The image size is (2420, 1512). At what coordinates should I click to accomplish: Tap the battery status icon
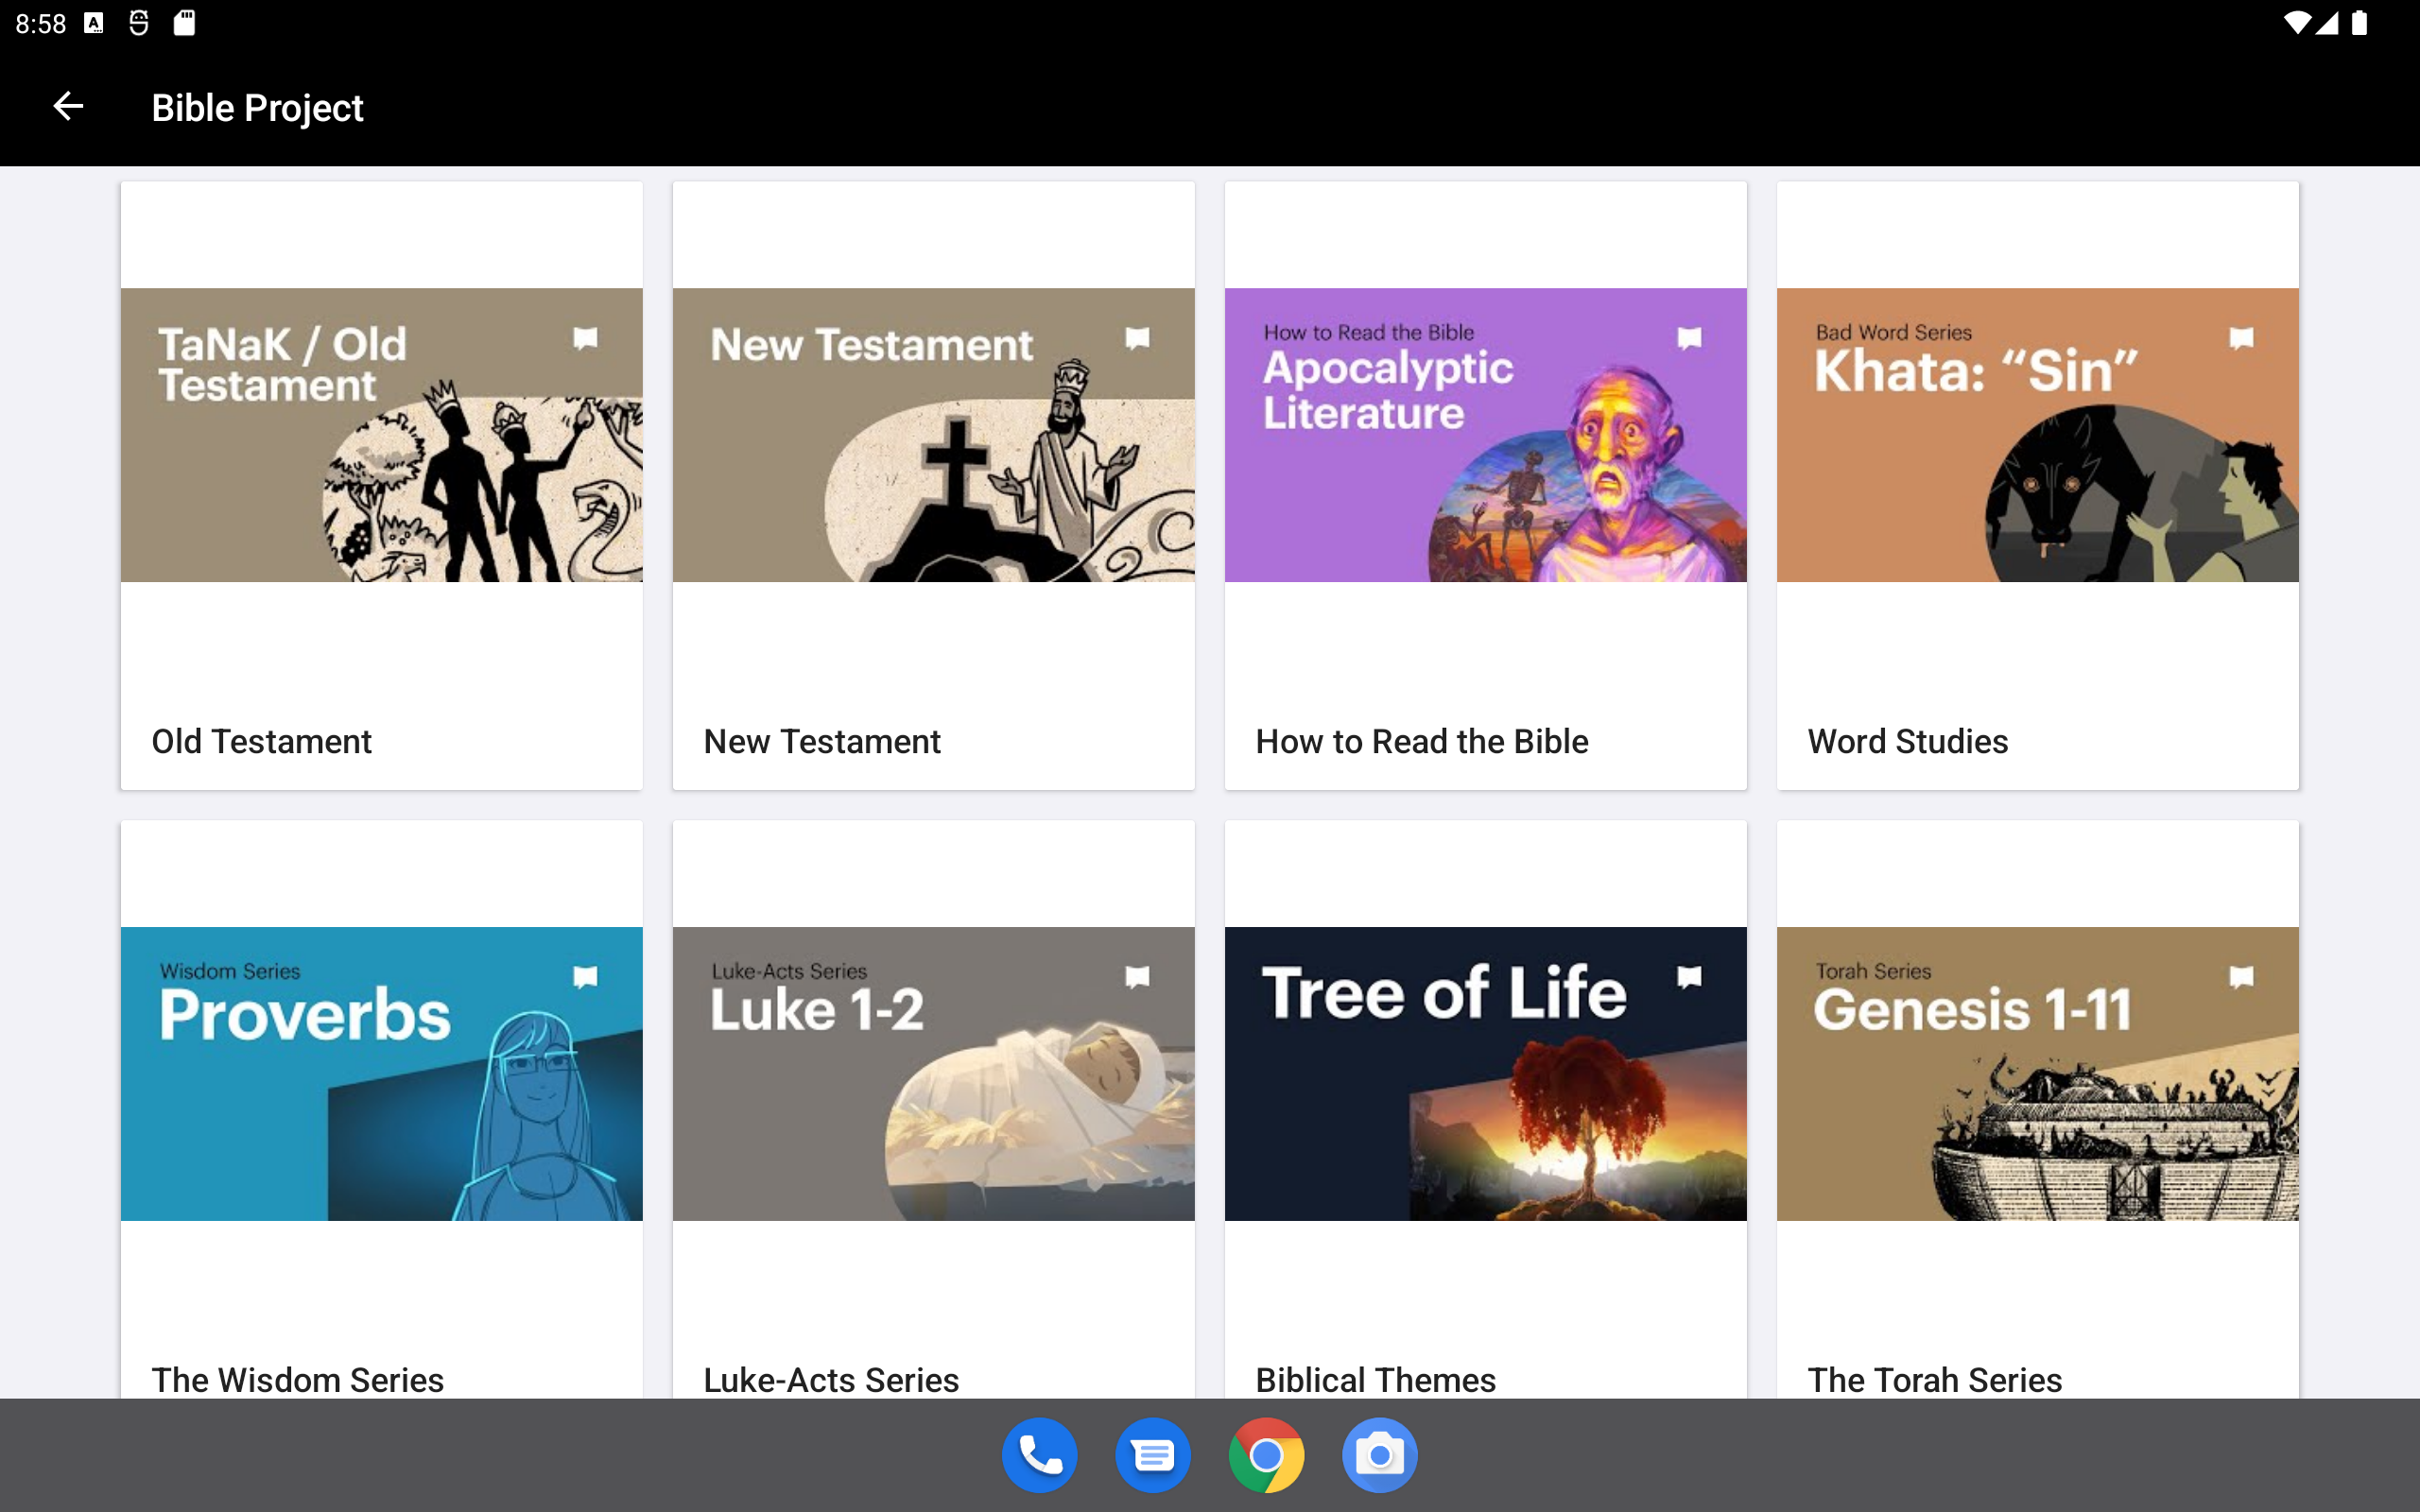(x=2359, y=23)
